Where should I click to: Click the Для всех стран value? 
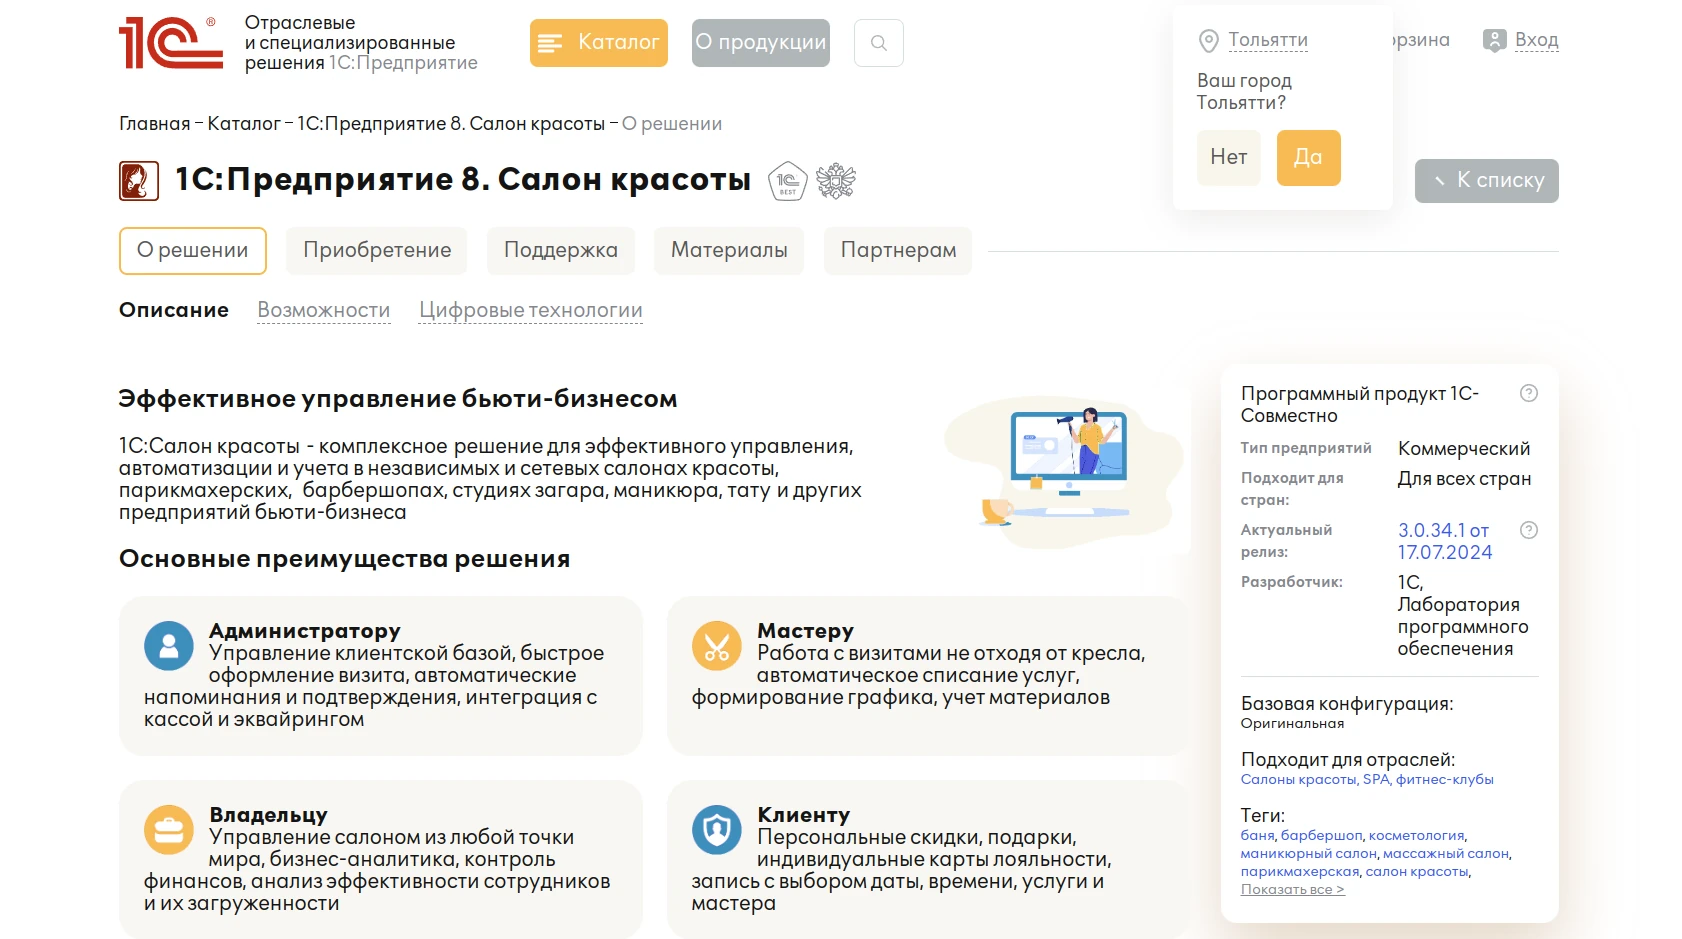coord(1464,479)
